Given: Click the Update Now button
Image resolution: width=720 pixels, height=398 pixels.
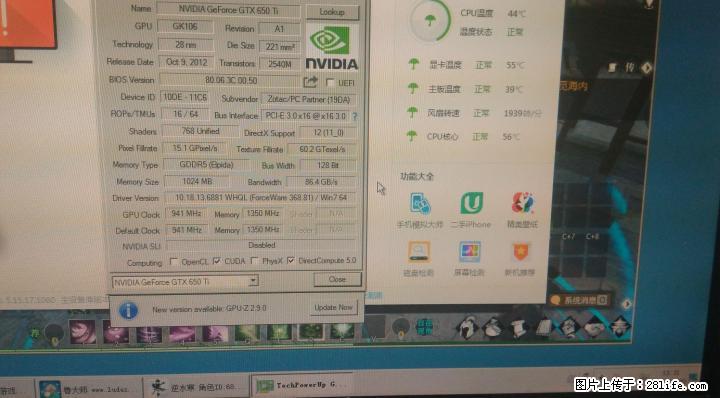Looking at the screenshot, I should (x=333, y=308).
